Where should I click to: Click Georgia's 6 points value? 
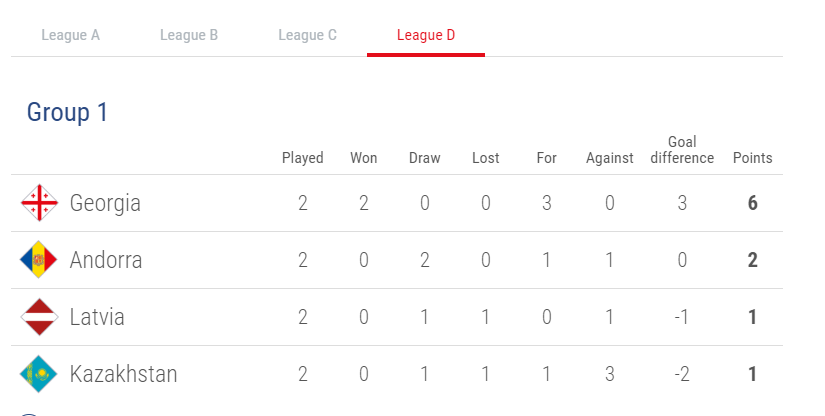point(752,203)
